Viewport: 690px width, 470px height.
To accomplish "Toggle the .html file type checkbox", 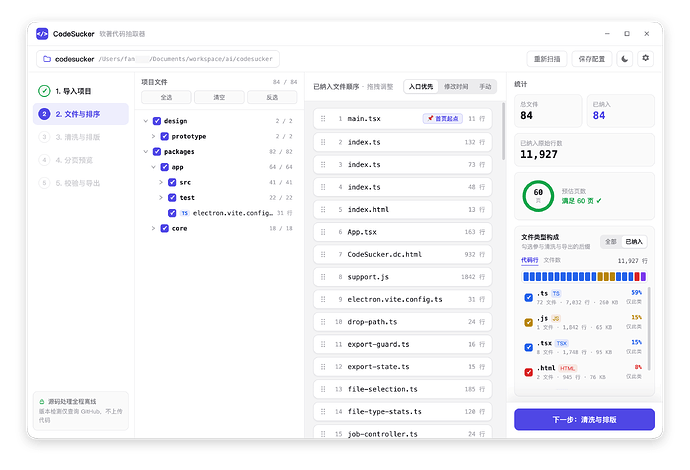I will pyautogui.click(x=529, y=372).
